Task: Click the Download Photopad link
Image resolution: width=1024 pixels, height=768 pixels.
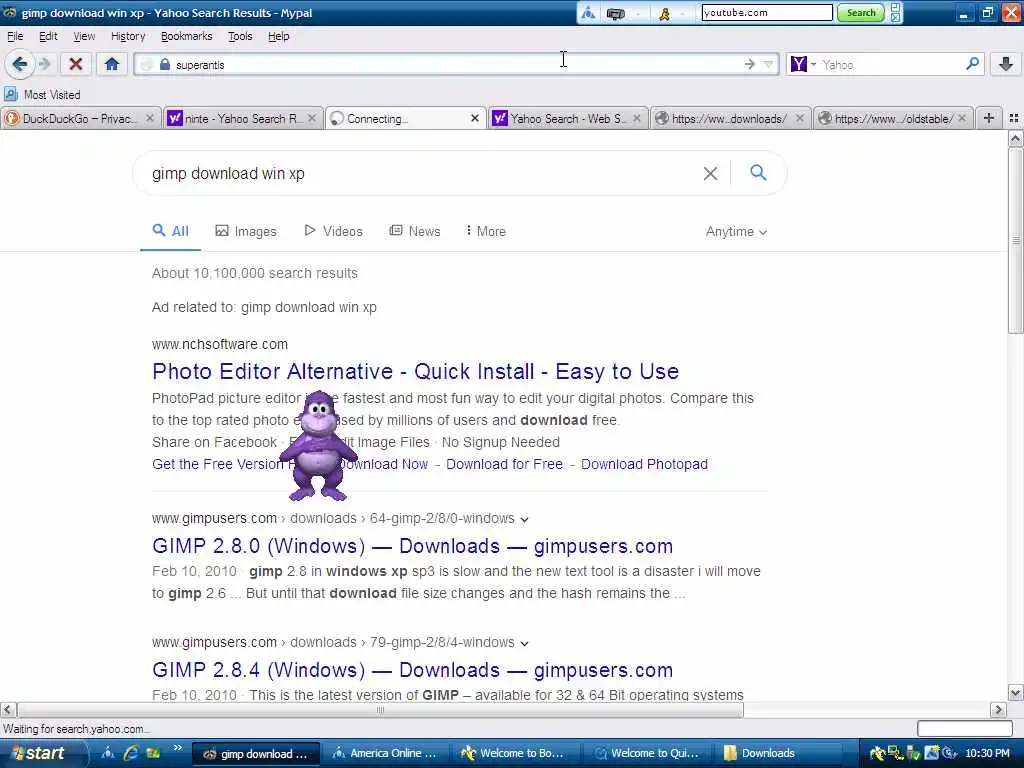Action: coord(644,464)
